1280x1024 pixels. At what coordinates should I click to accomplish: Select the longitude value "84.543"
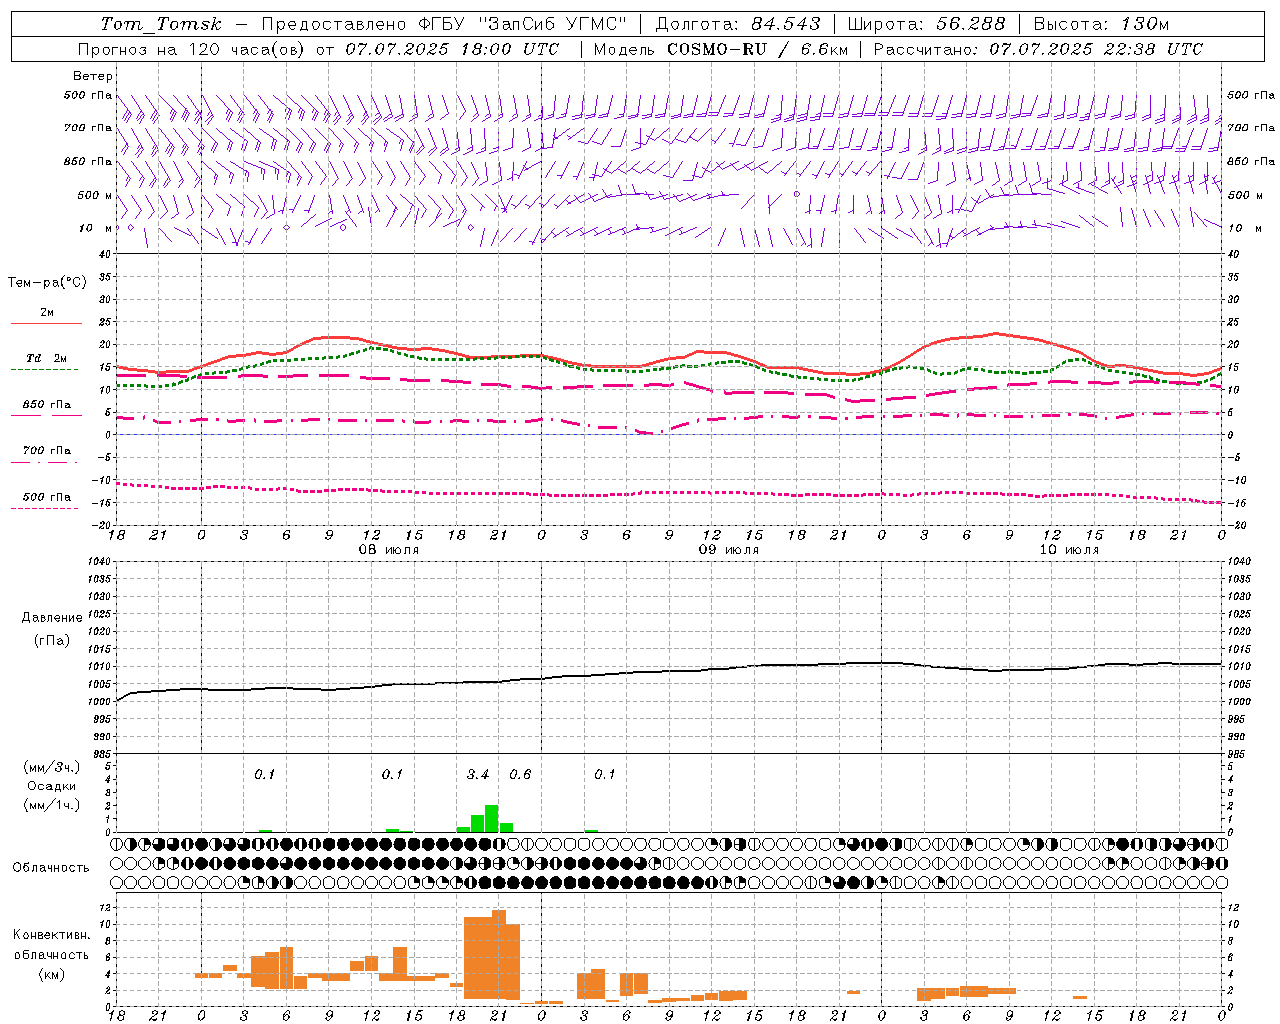[786, 24]
